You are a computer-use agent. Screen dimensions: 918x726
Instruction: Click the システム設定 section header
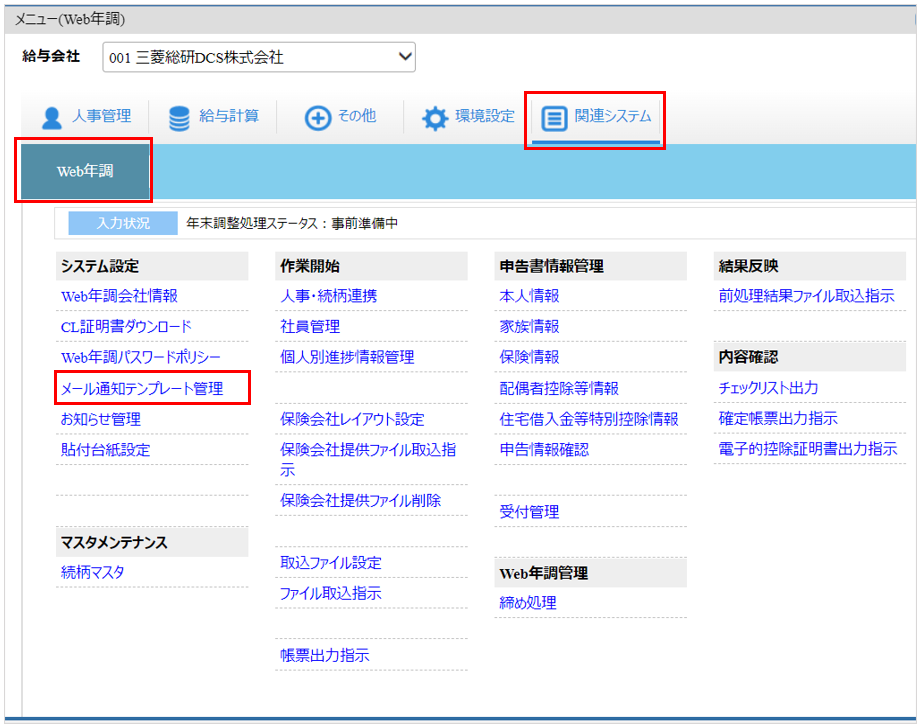tap(152, 266)
